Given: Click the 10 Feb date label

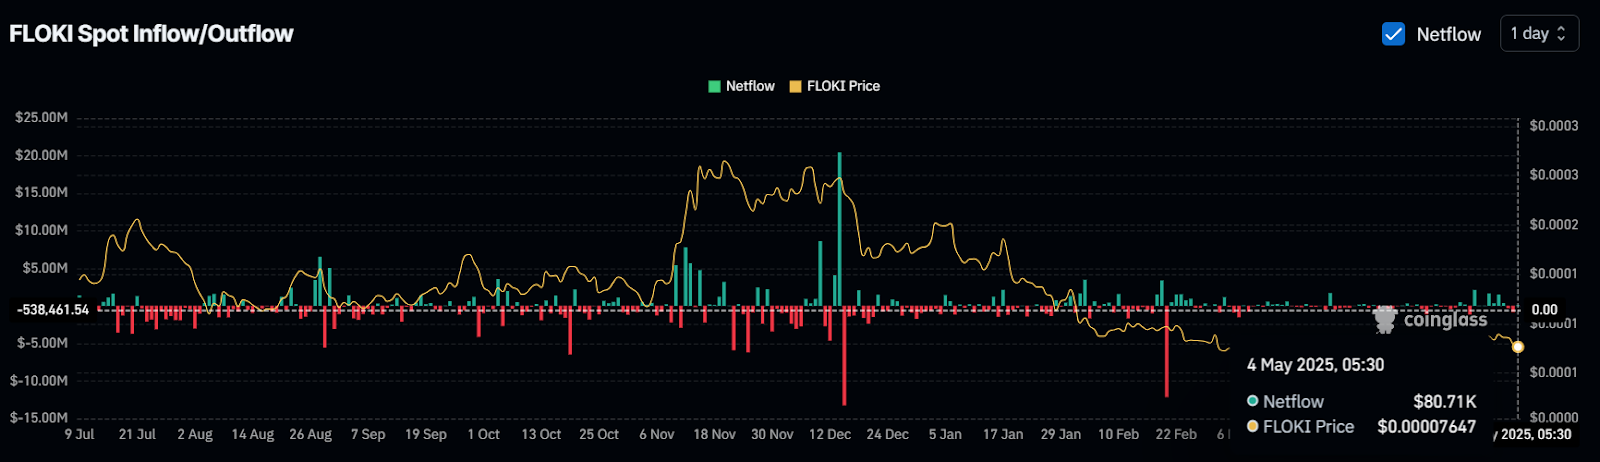Looking at the screenshot, I should (1118, 434).
